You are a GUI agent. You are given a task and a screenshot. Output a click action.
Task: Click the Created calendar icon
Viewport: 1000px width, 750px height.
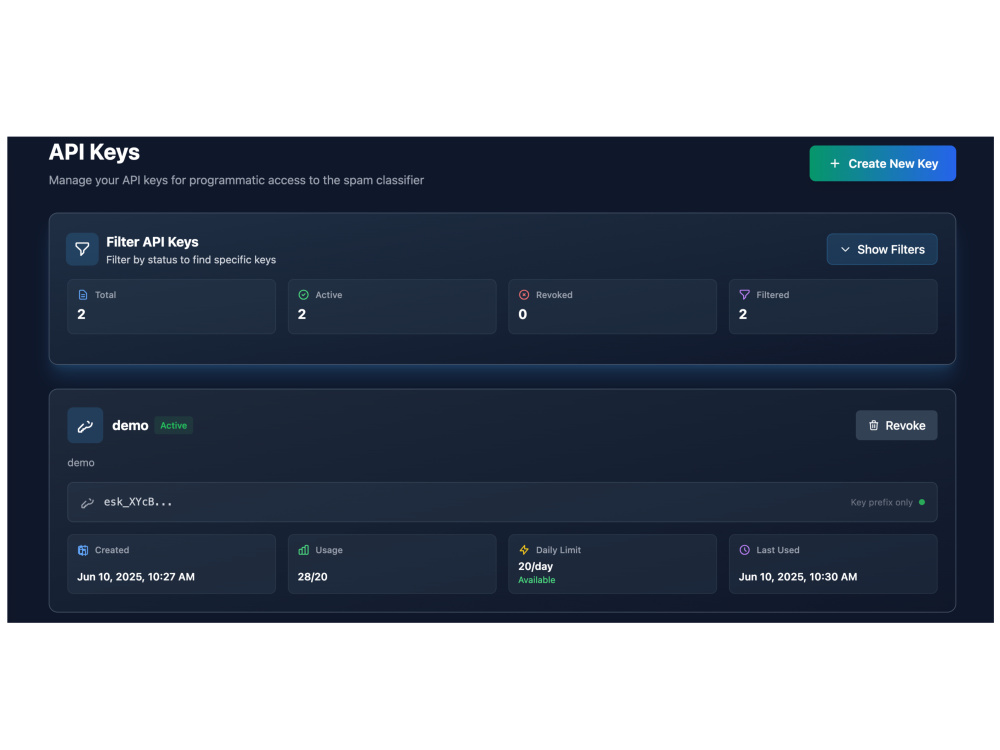point(83,550)
